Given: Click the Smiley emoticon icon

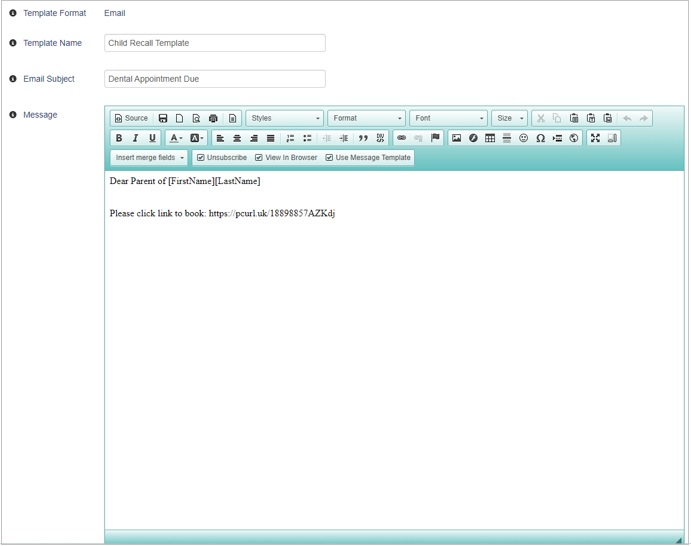Looking at the screenshot, I should 524,138.
